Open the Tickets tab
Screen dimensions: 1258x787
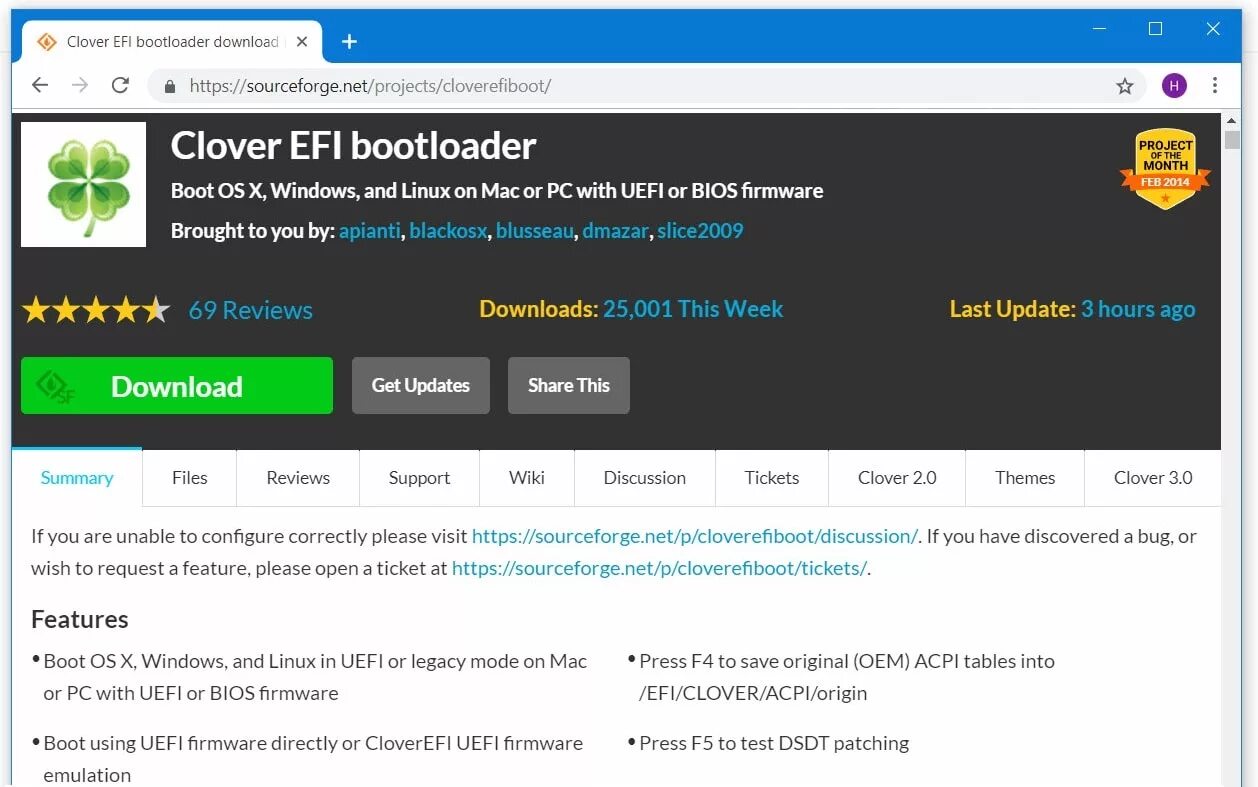[x=772, y=478]
